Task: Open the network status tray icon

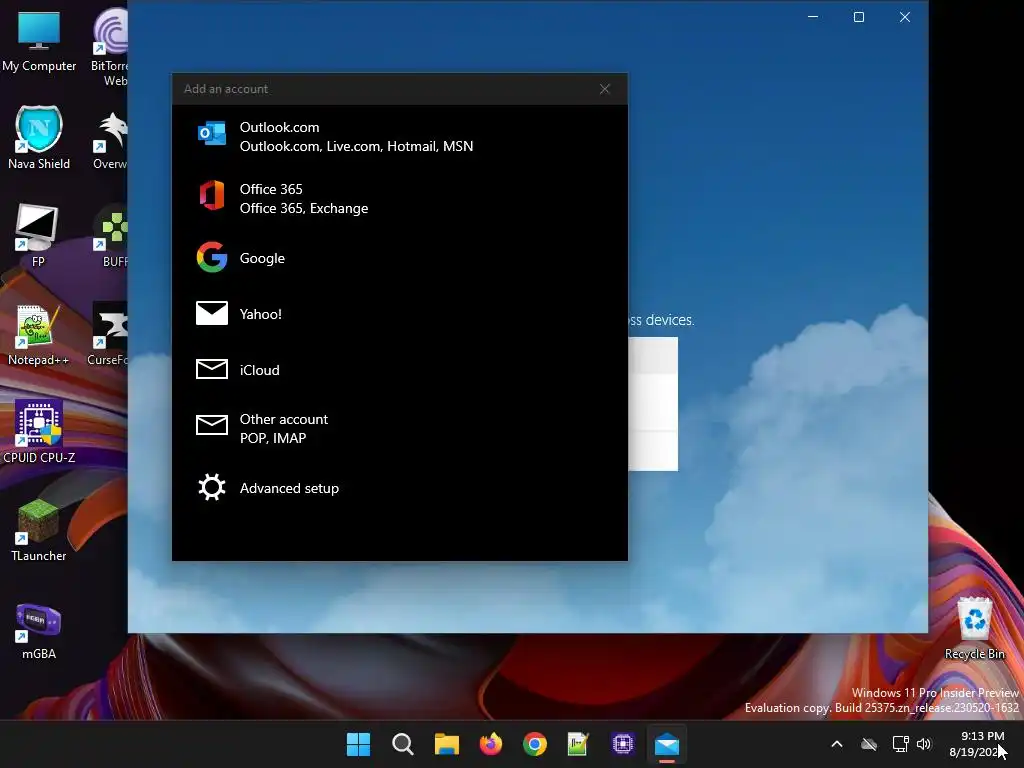Action: (x=901, y=744)
